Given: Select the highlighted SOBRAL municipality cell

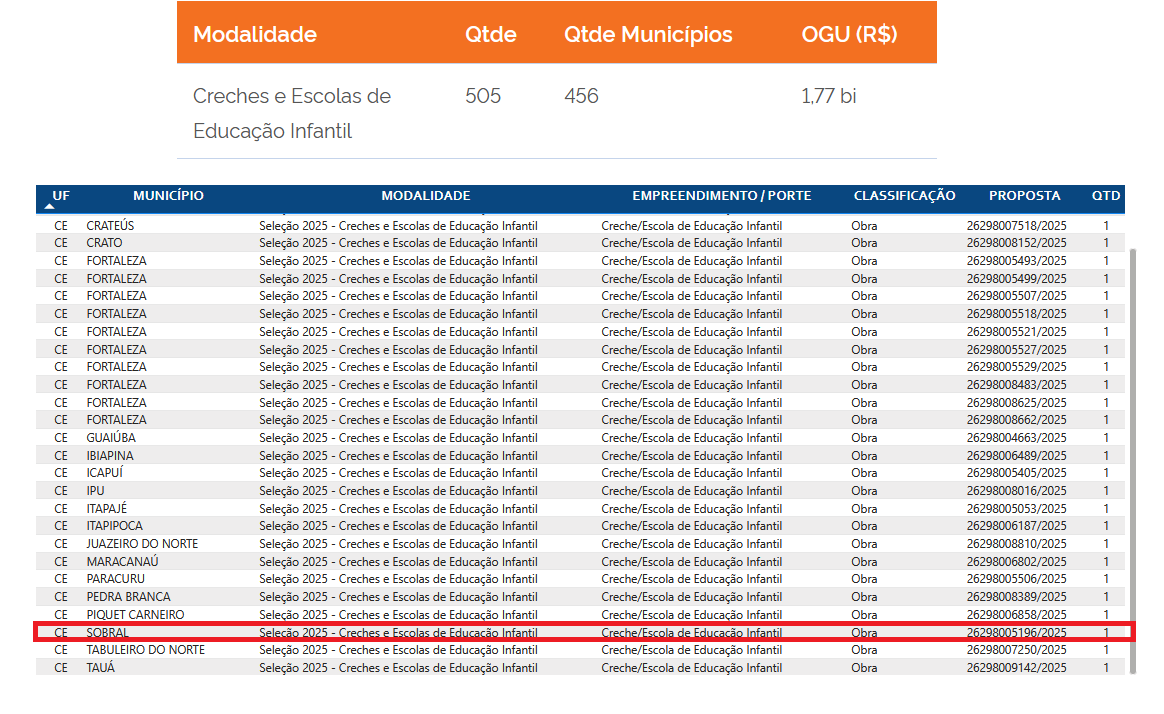Looking at the screenshot, I should click(x=108, y=633).
